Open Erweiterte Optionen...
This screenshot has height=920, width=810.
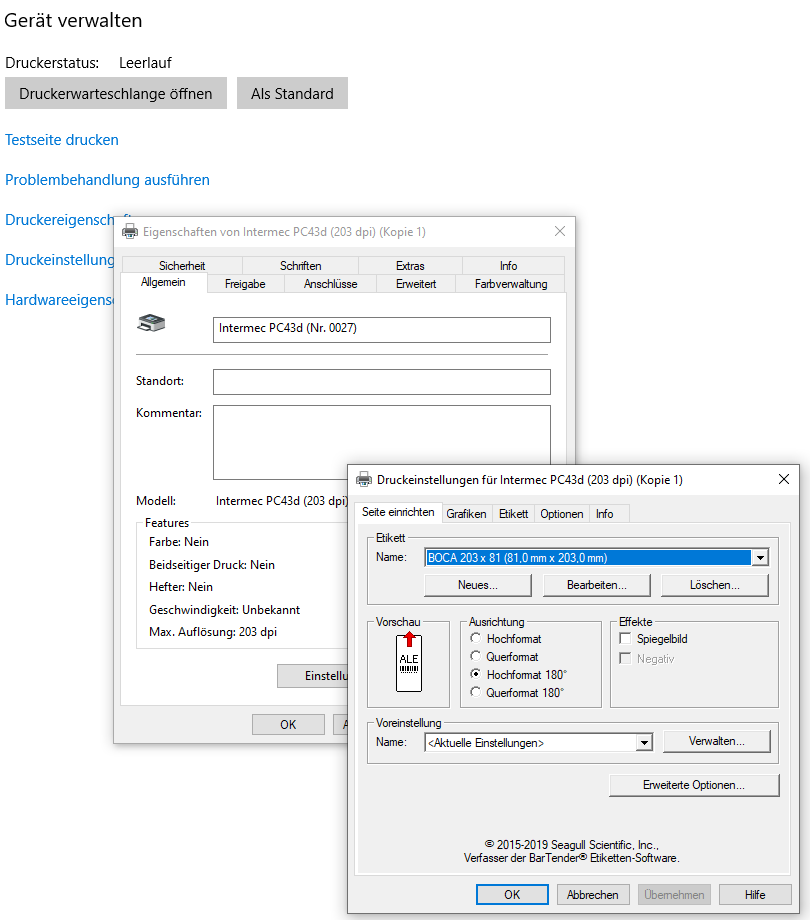[694, 785]
